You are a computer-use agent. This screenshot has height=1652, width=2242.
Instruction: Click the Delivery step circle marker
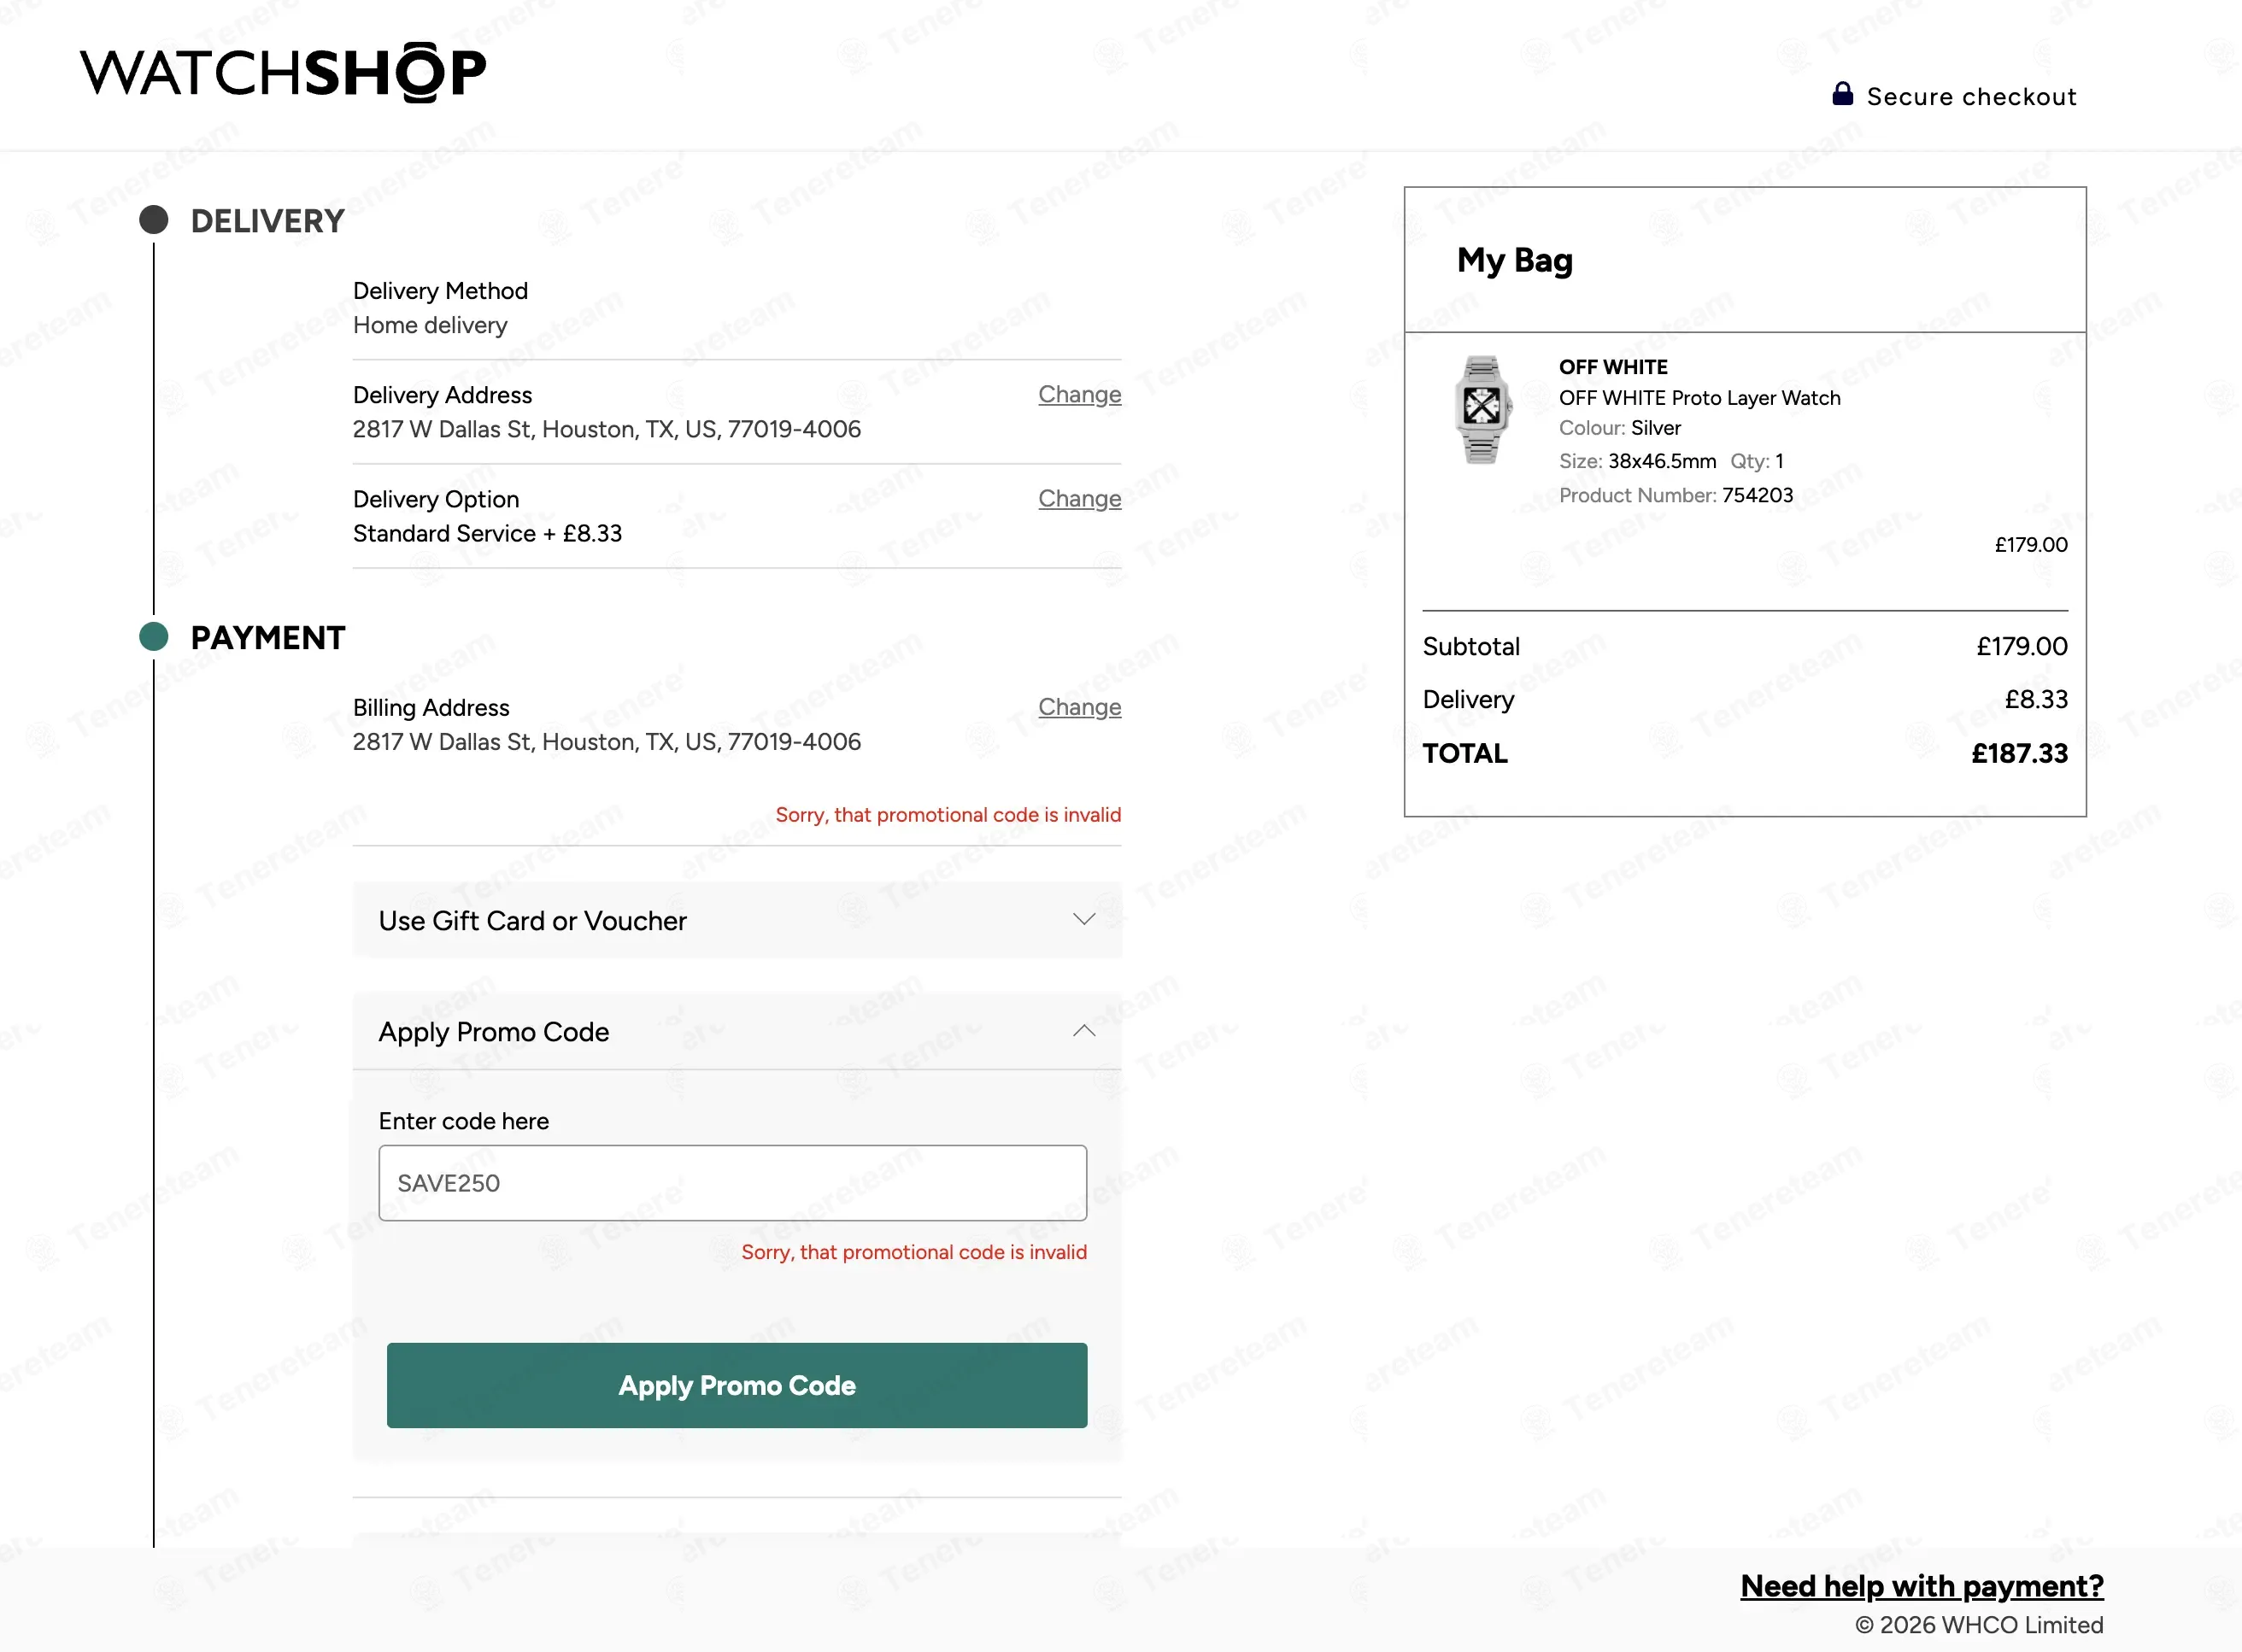pyautogui.click(x=154, y=220)
